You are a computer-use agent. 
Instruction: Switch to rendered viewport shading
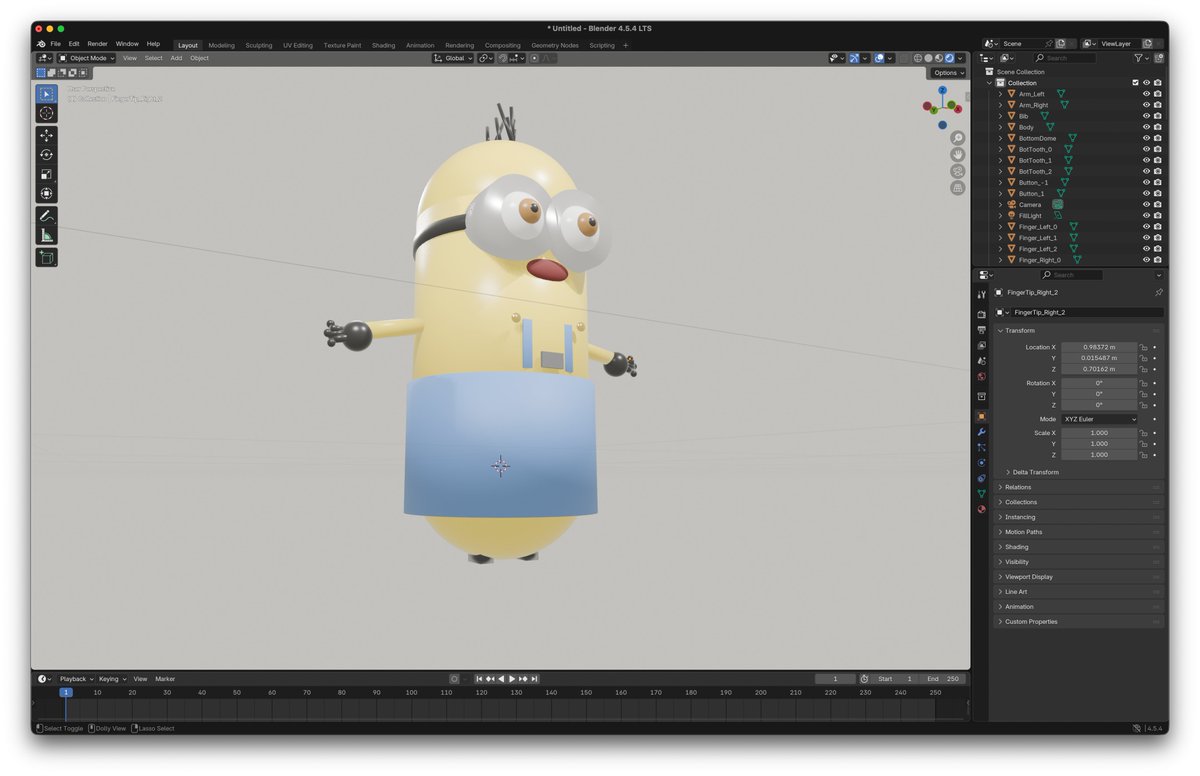coord(949,58)
